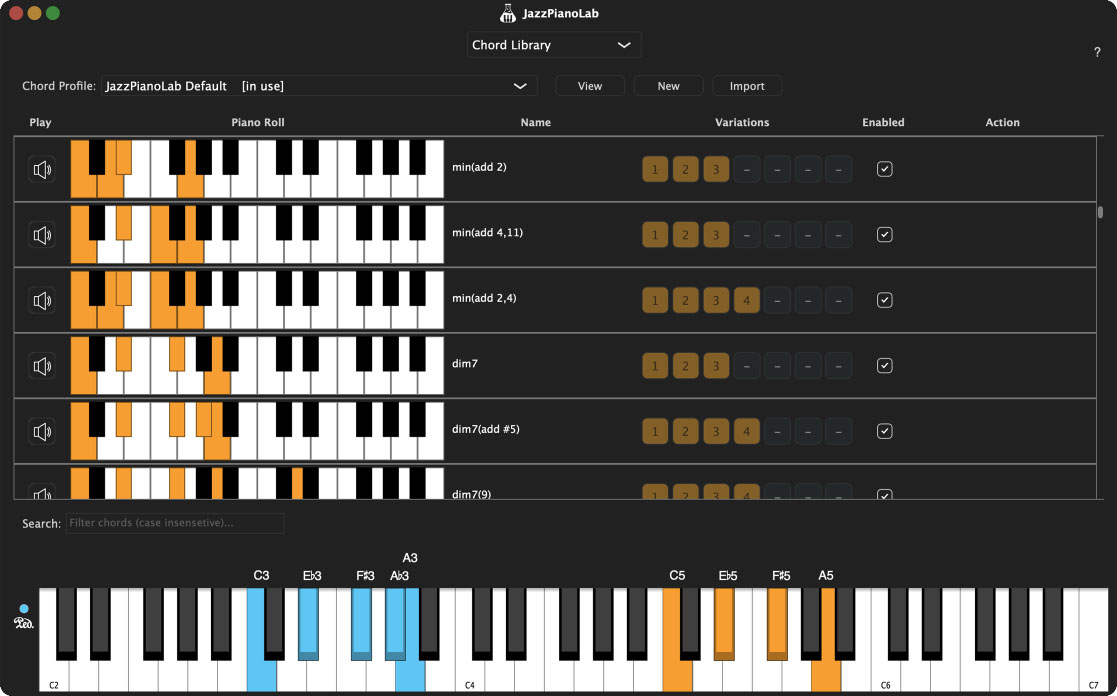The width and height of the screenshot is (1117, 696).
Task: Create a new chord profile with New
Action: coord(668,86)
